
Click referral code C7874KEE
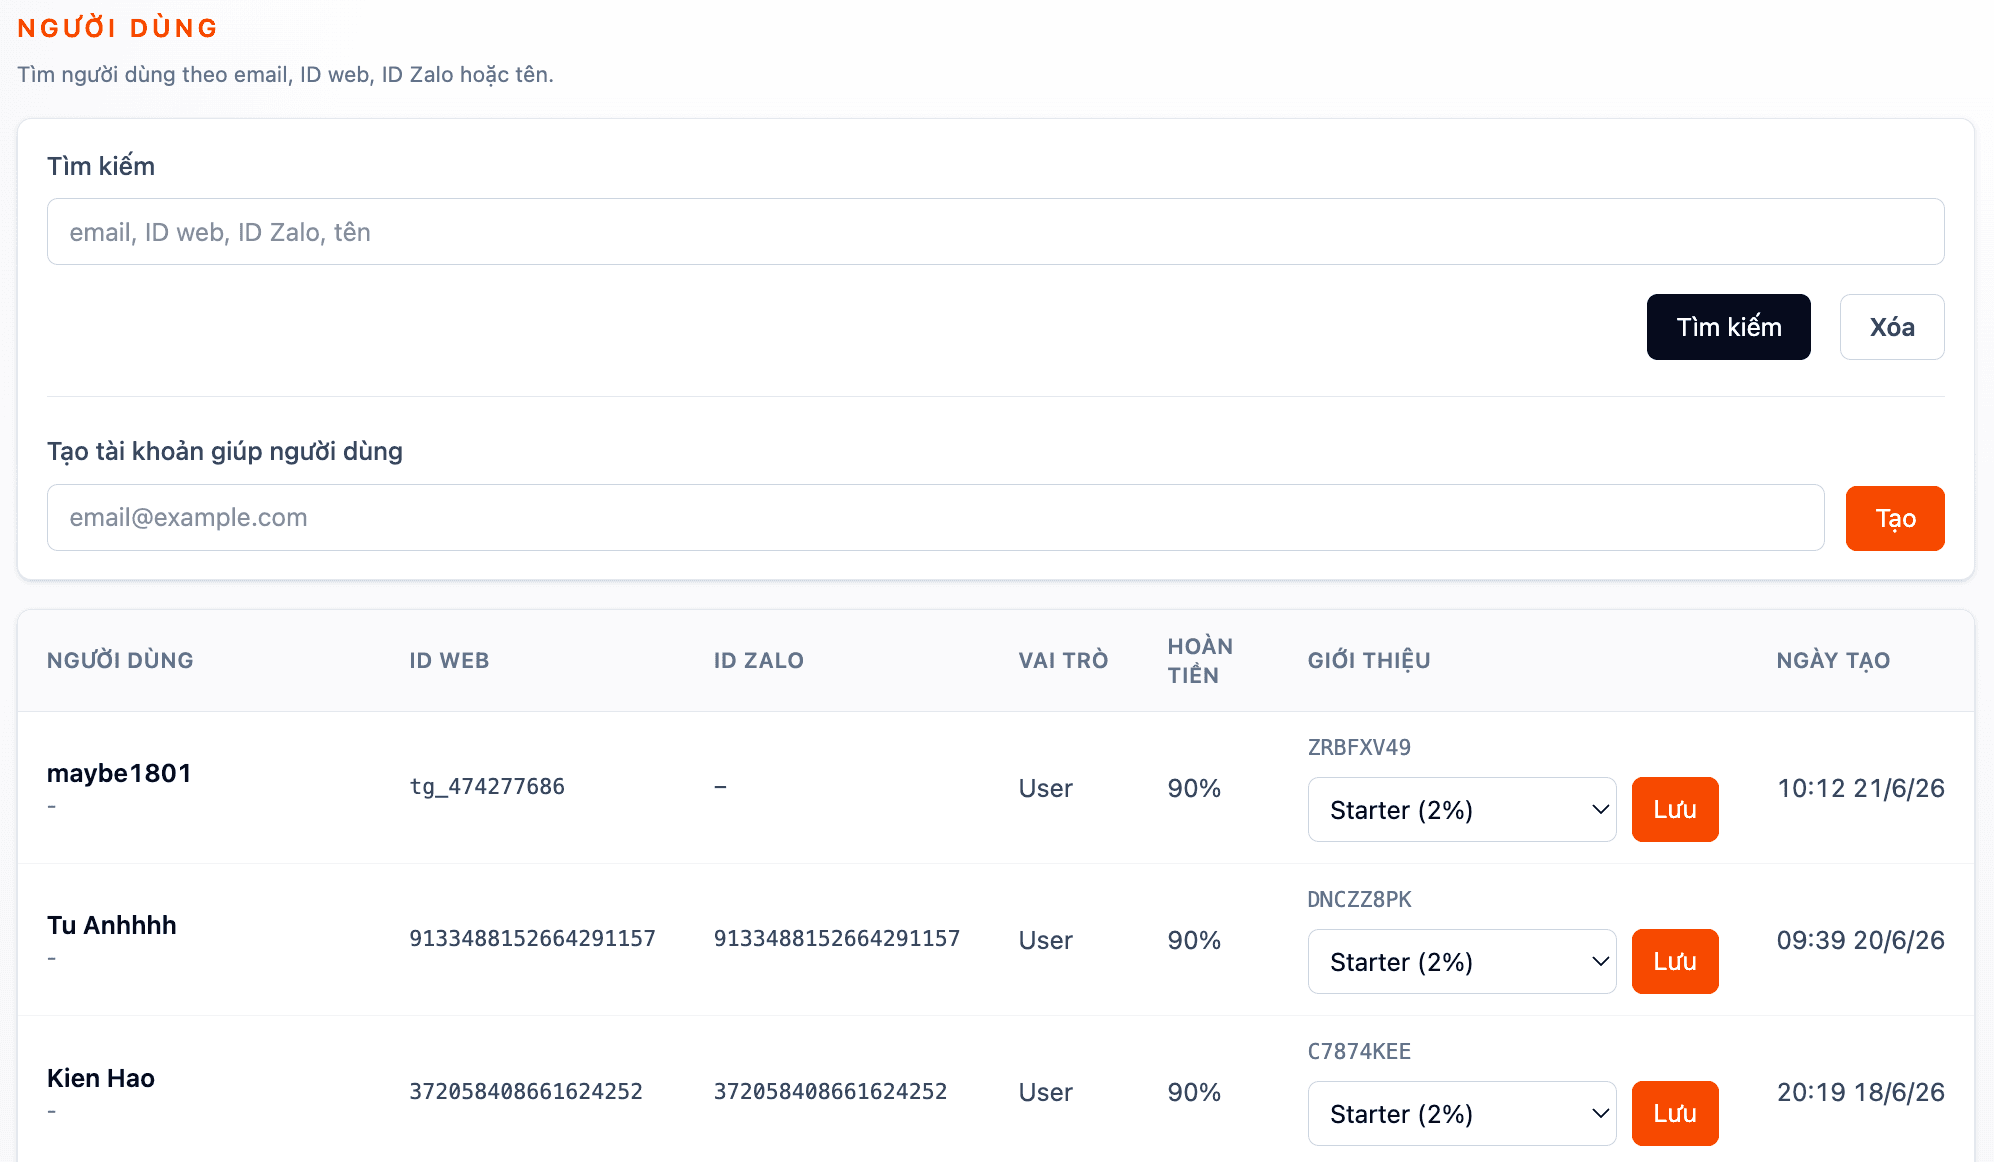point(1359,1052)
